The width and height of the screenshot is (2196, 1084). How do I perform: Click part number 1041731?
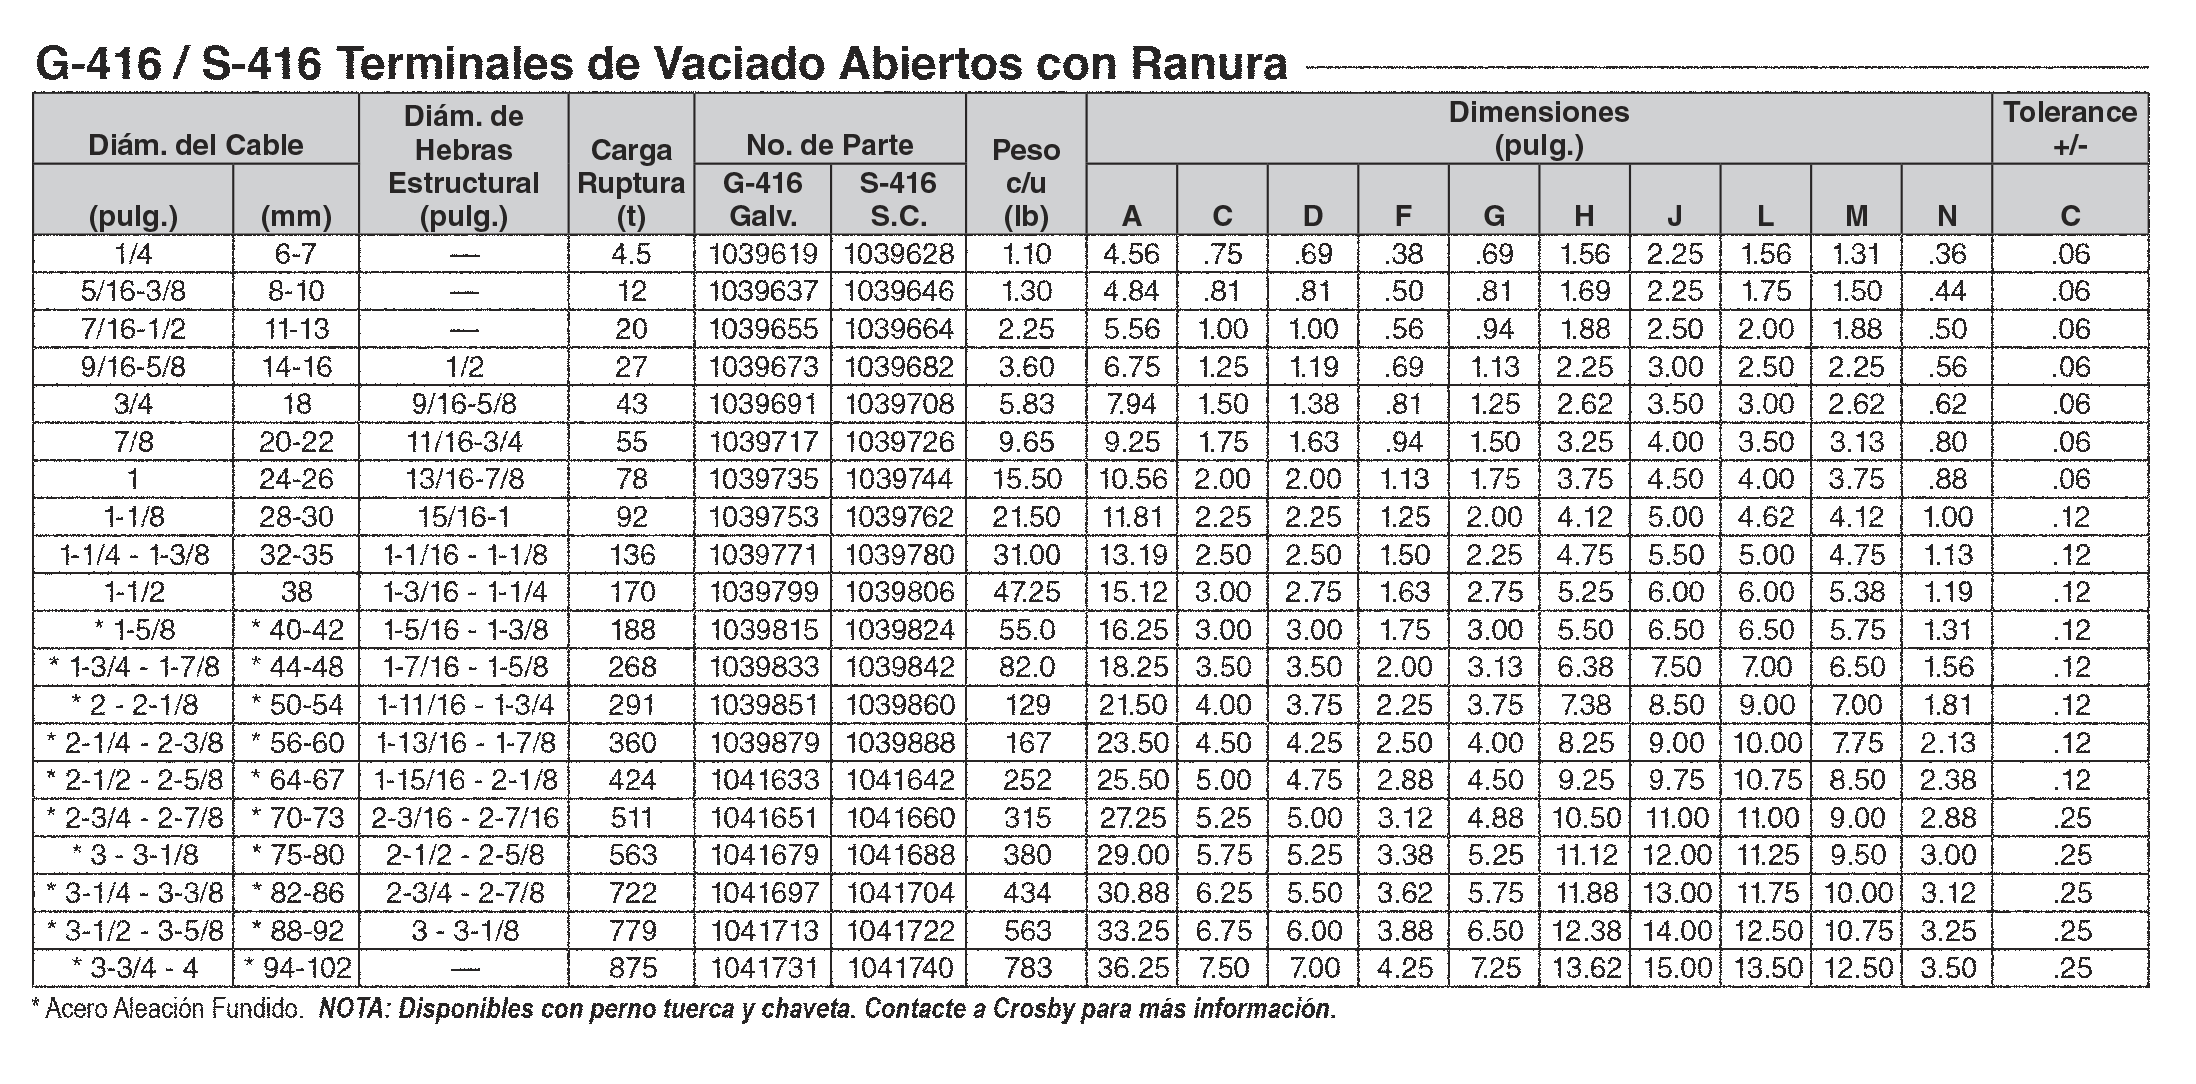[x=763, y=969]
